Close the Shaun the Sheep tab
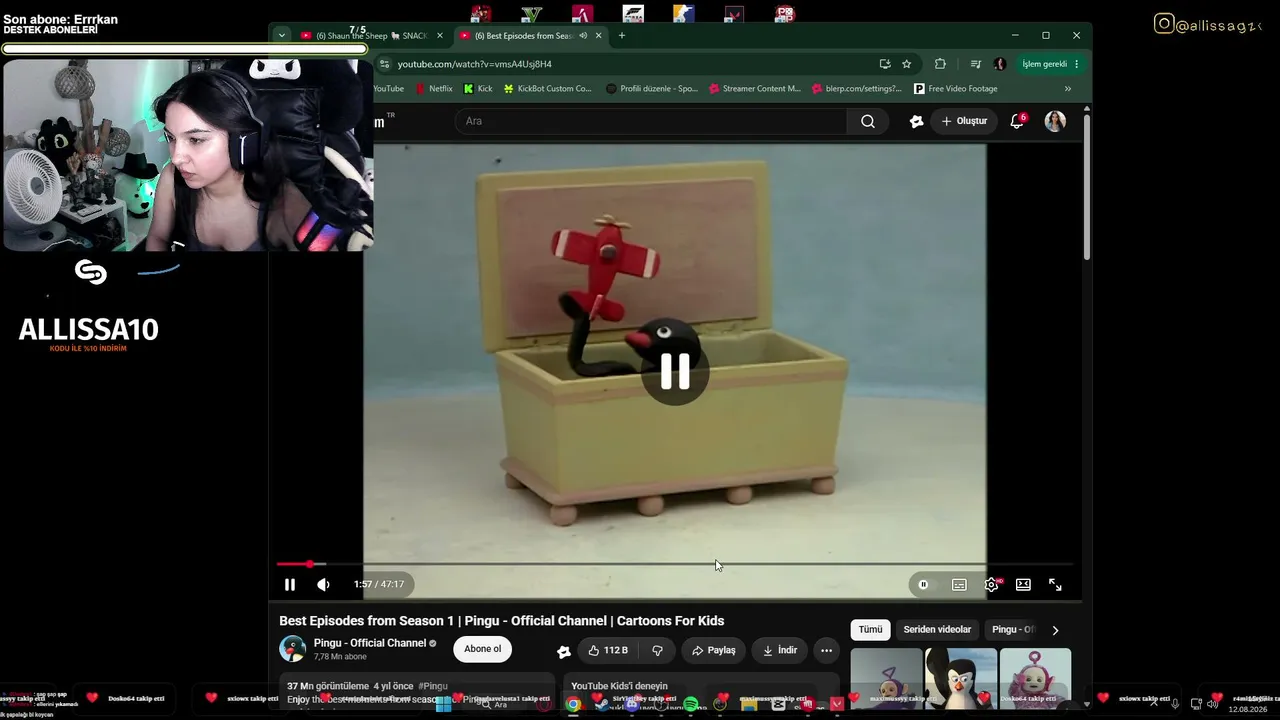This screenshot has width=1280, height=720. click(x=439, y=36)
